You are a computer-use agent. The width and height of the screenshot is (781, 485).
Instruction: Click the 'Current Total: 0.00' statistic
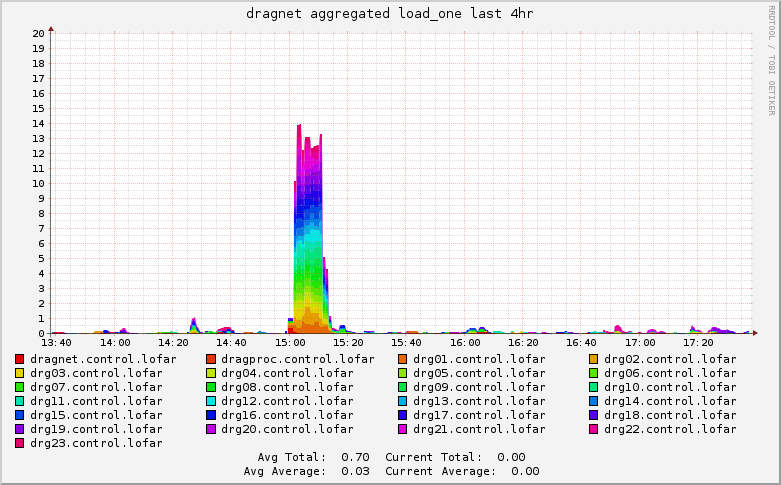[455, 457]
